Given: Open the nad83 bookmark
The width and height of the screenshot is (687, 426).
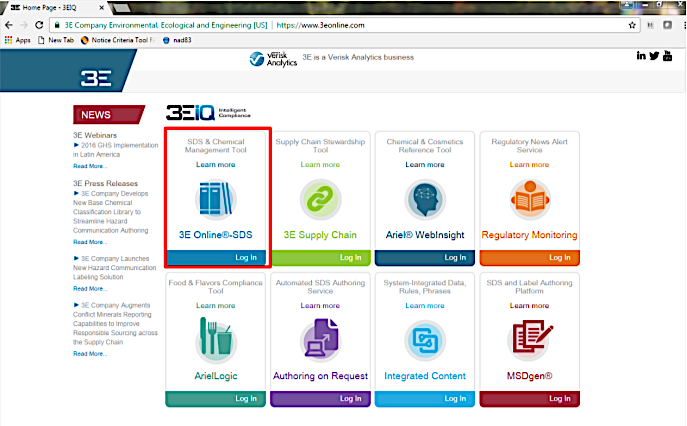Looking at the screenshot, I should tap(177, 40).
